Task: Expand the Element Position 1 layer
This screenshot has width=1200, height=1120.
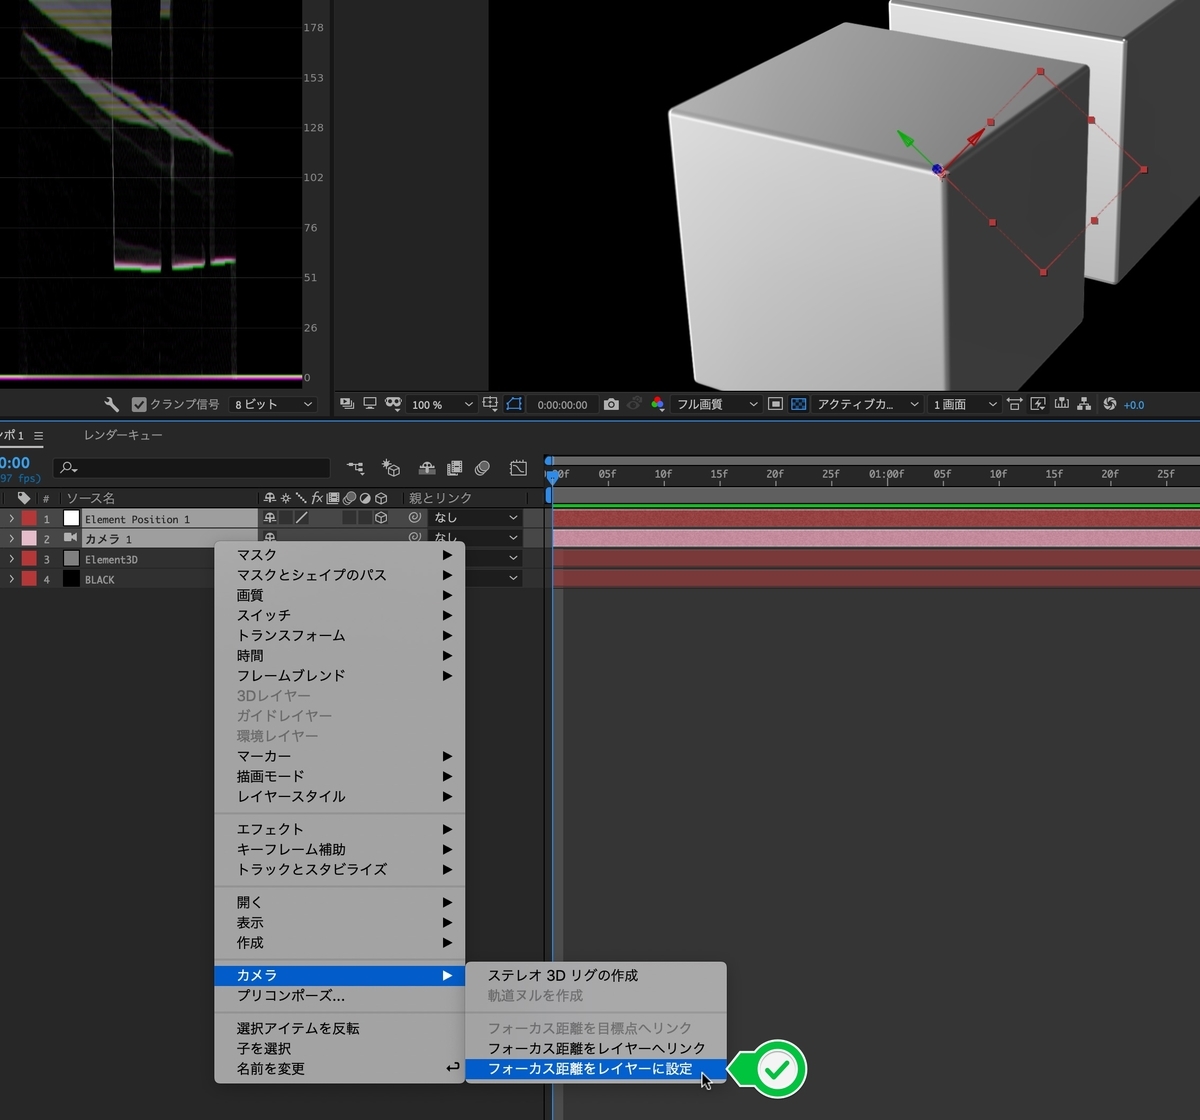Action: coord(11,518)
